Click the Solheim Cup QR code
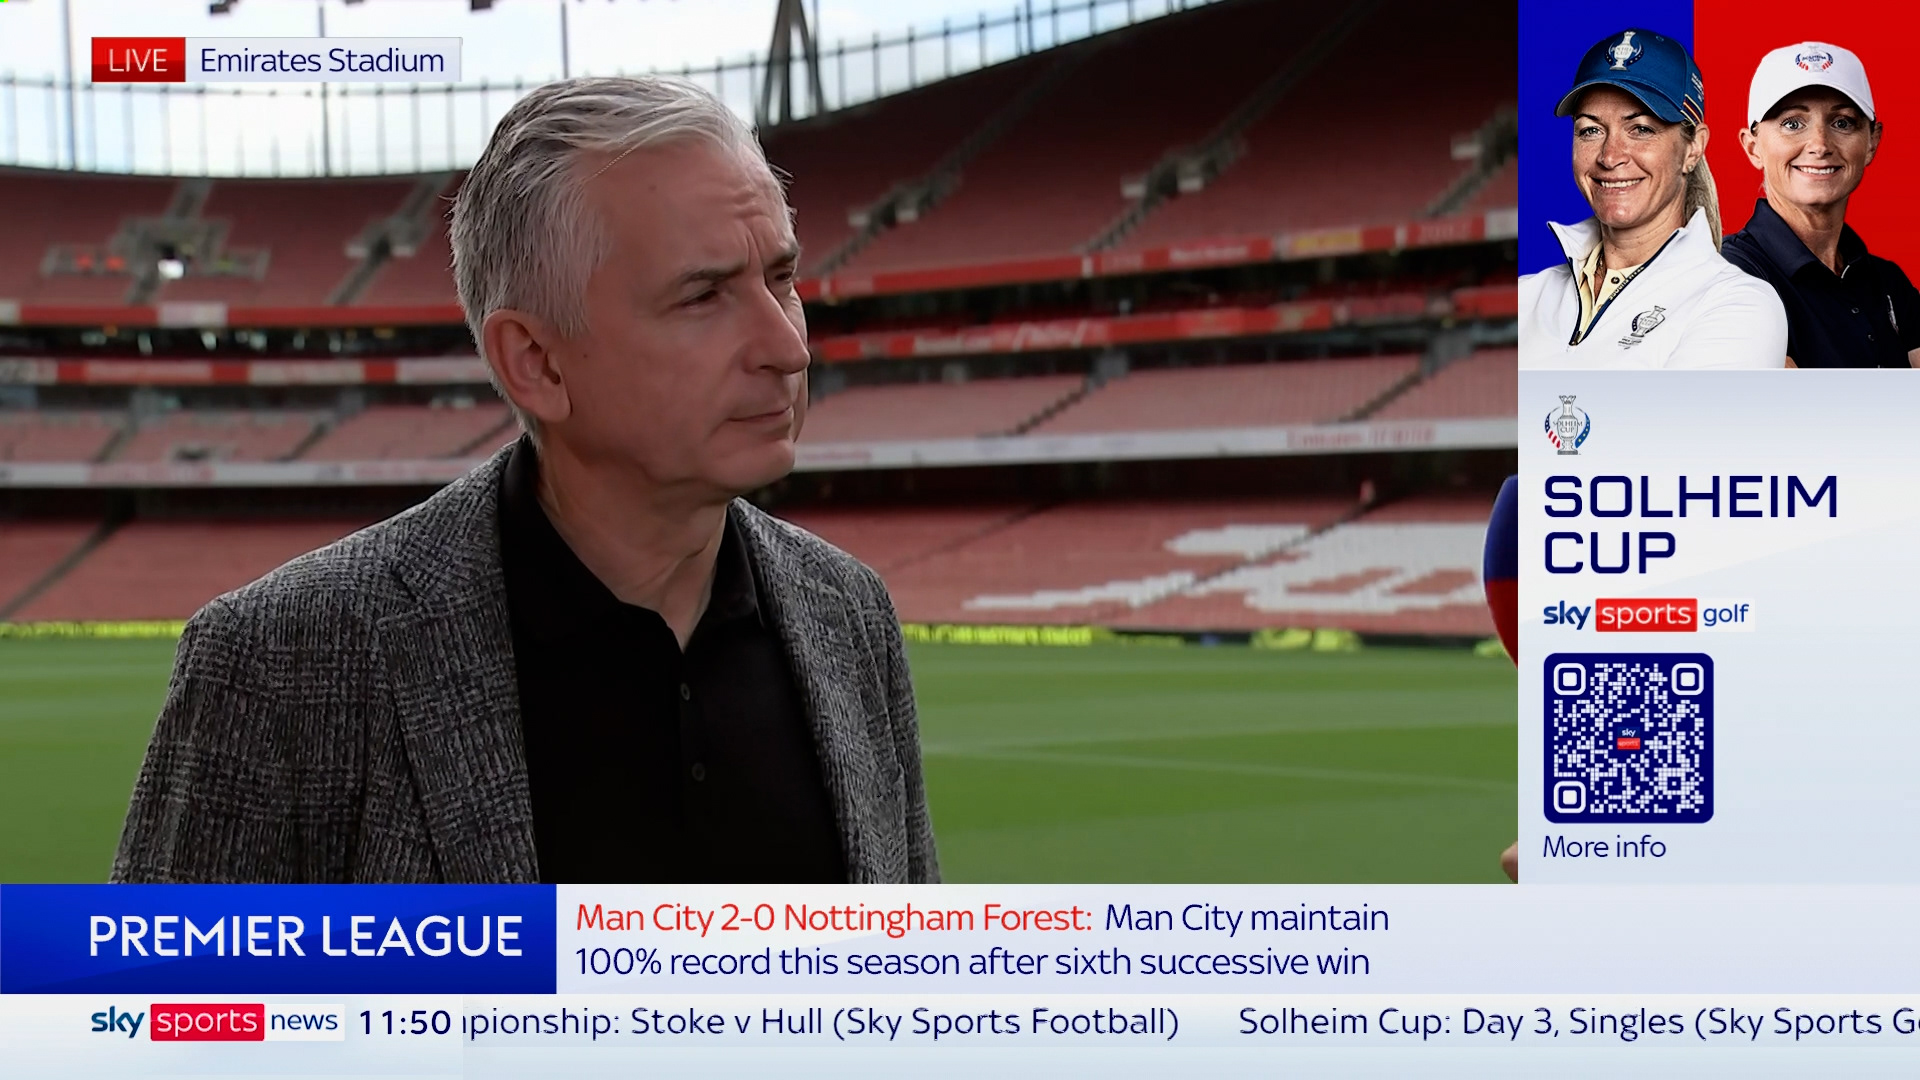 coord(1628,738)
